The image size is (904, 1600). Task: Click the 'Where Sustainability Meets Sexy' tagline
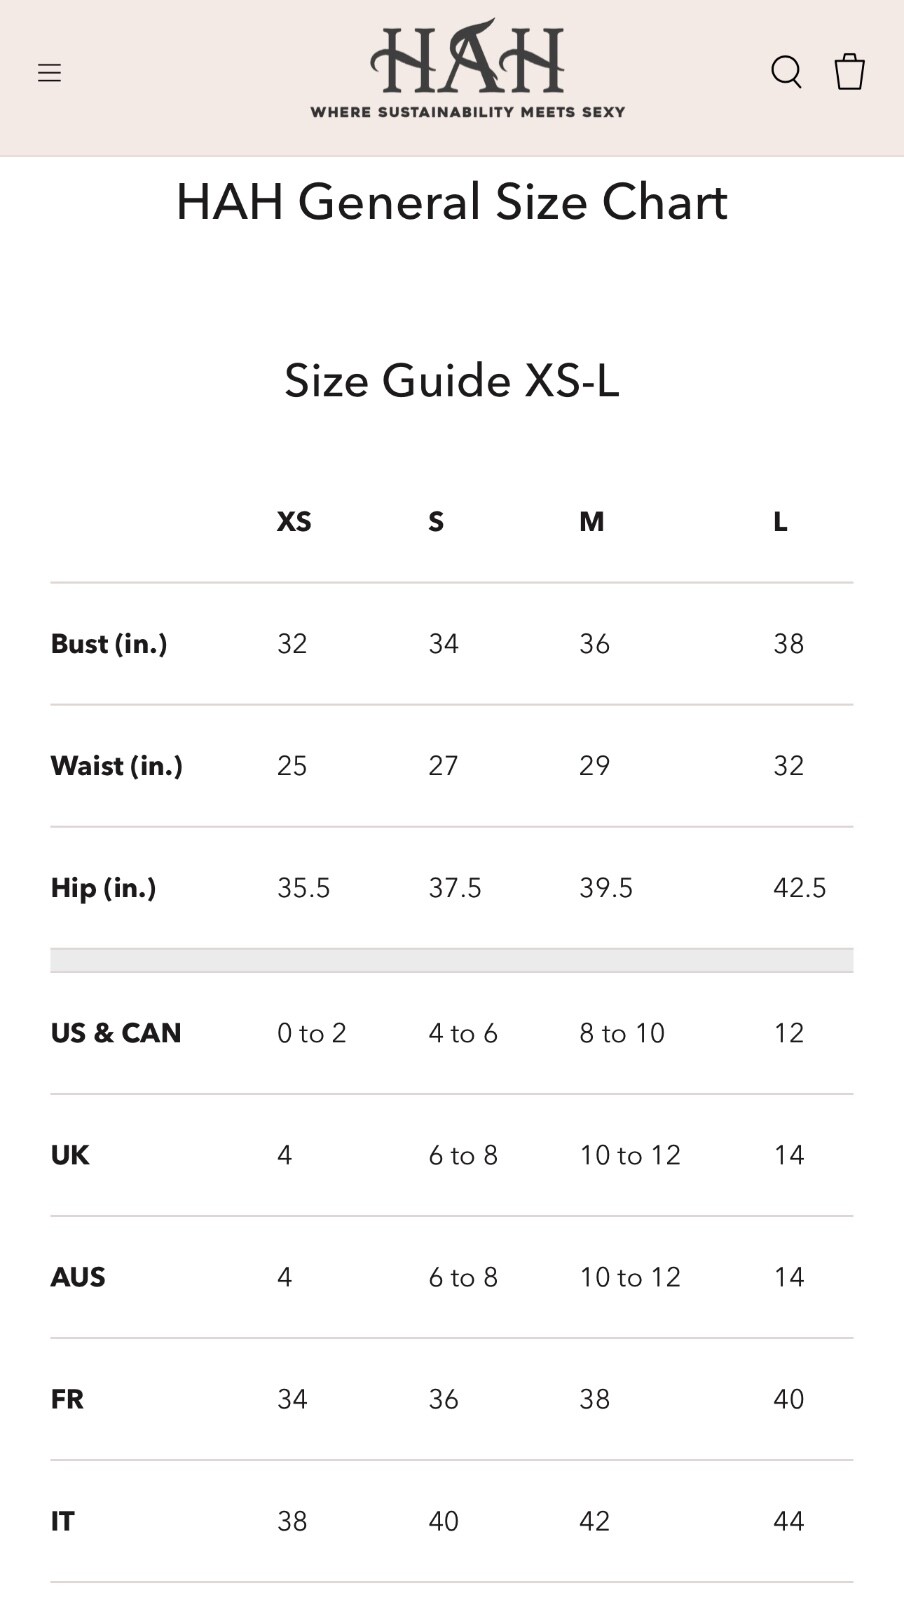tap(467, 112)
